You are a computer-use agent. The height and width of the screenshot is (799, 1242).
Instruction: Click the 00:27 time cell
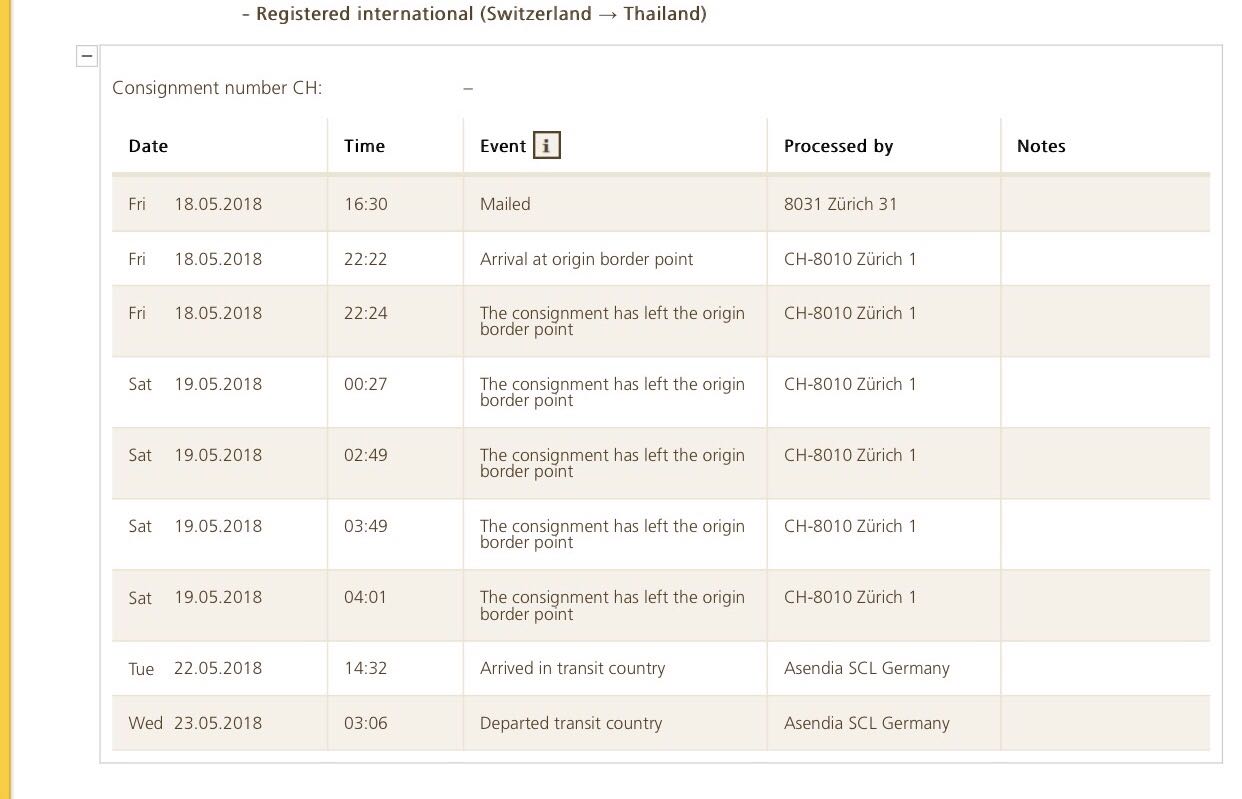coord(365,384)
